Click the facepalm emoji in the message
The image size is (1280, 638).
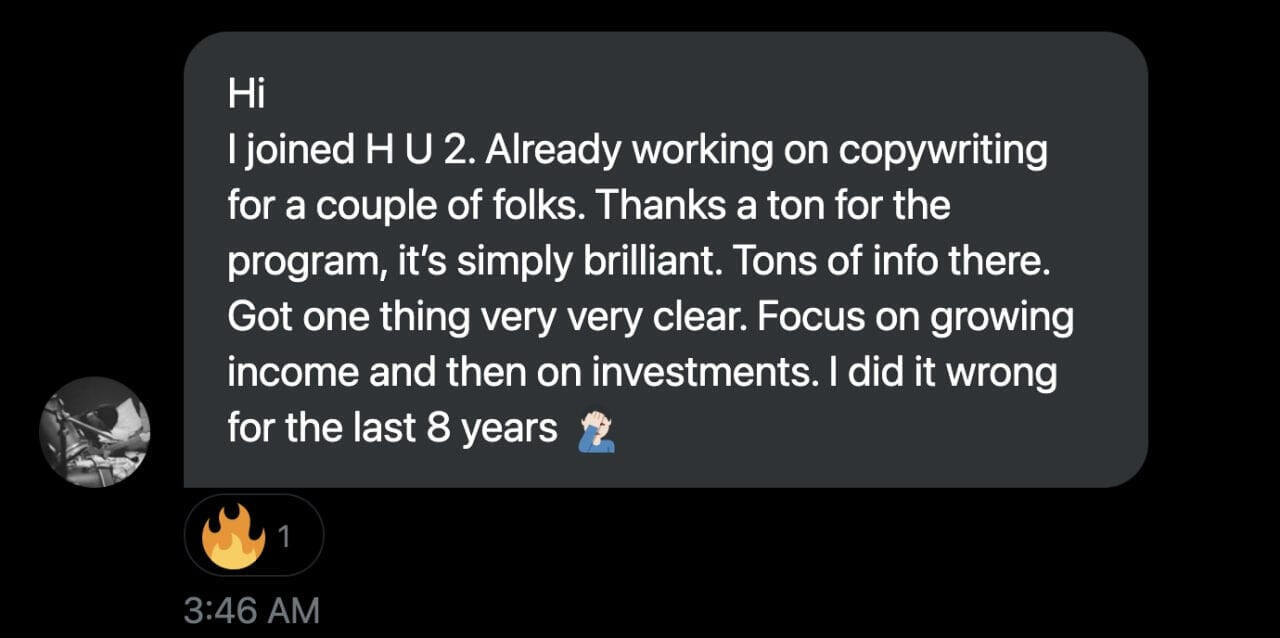[596, 432]
